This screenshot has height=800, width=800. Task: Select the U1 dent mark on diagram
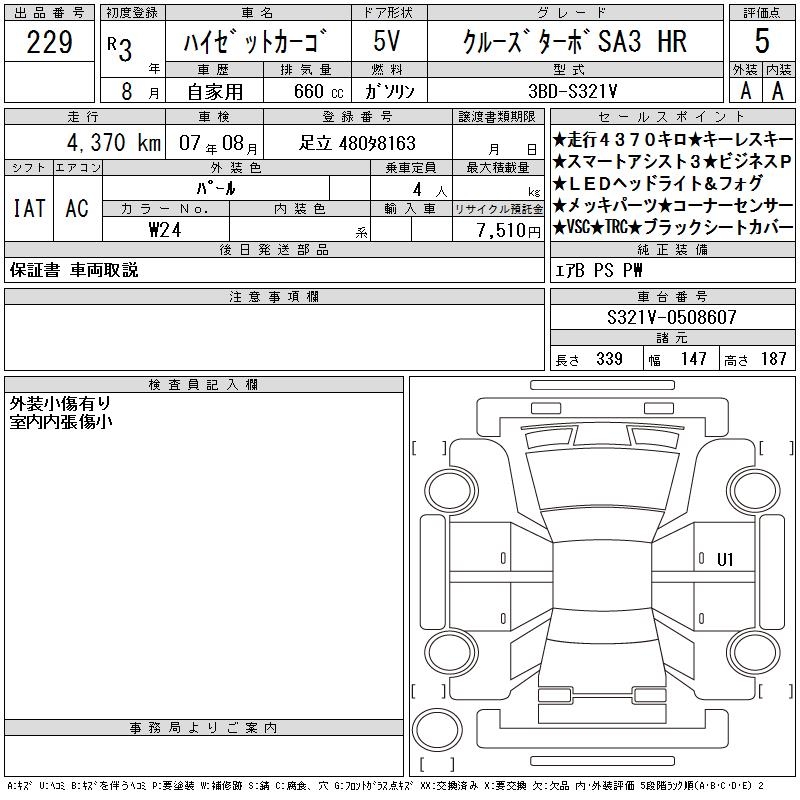point(724,560)
